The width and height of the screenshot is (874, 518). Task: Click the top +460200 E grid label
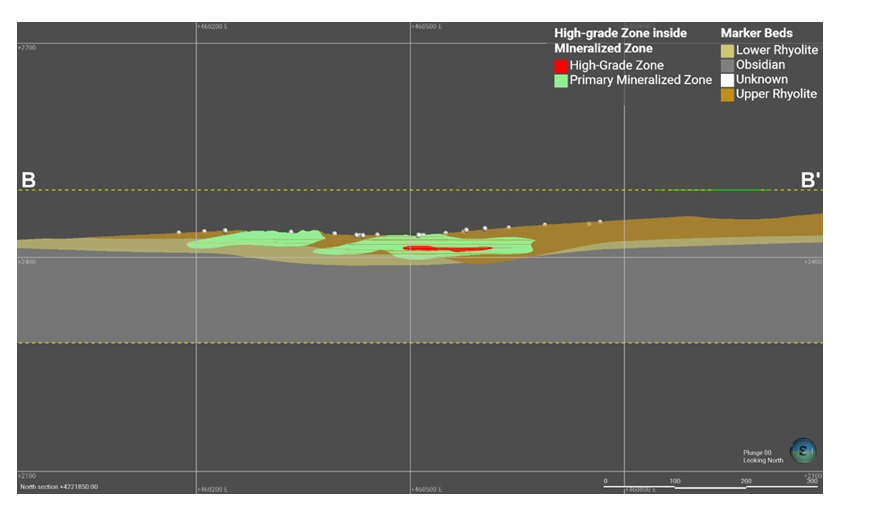212,27
